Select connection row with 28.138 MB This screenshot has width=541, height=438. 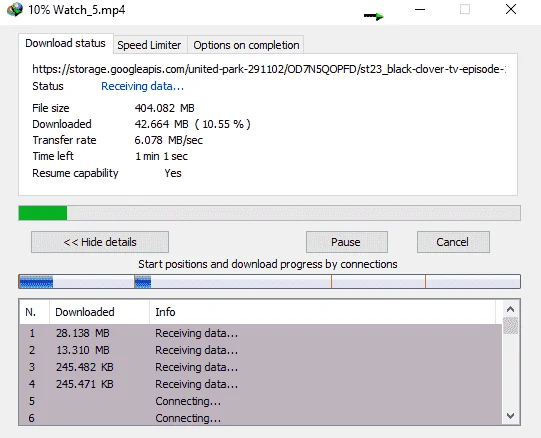tap(260, 333)
